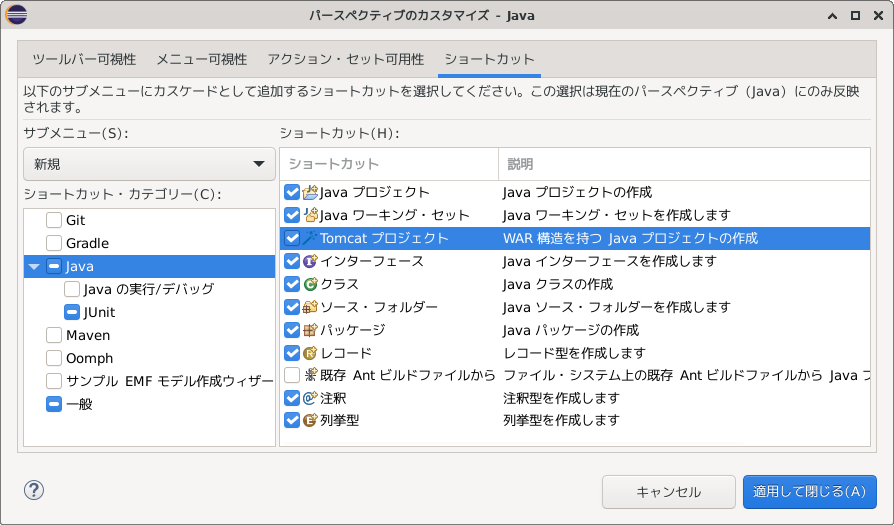Click the ソース・フォルダー icon

310,307
